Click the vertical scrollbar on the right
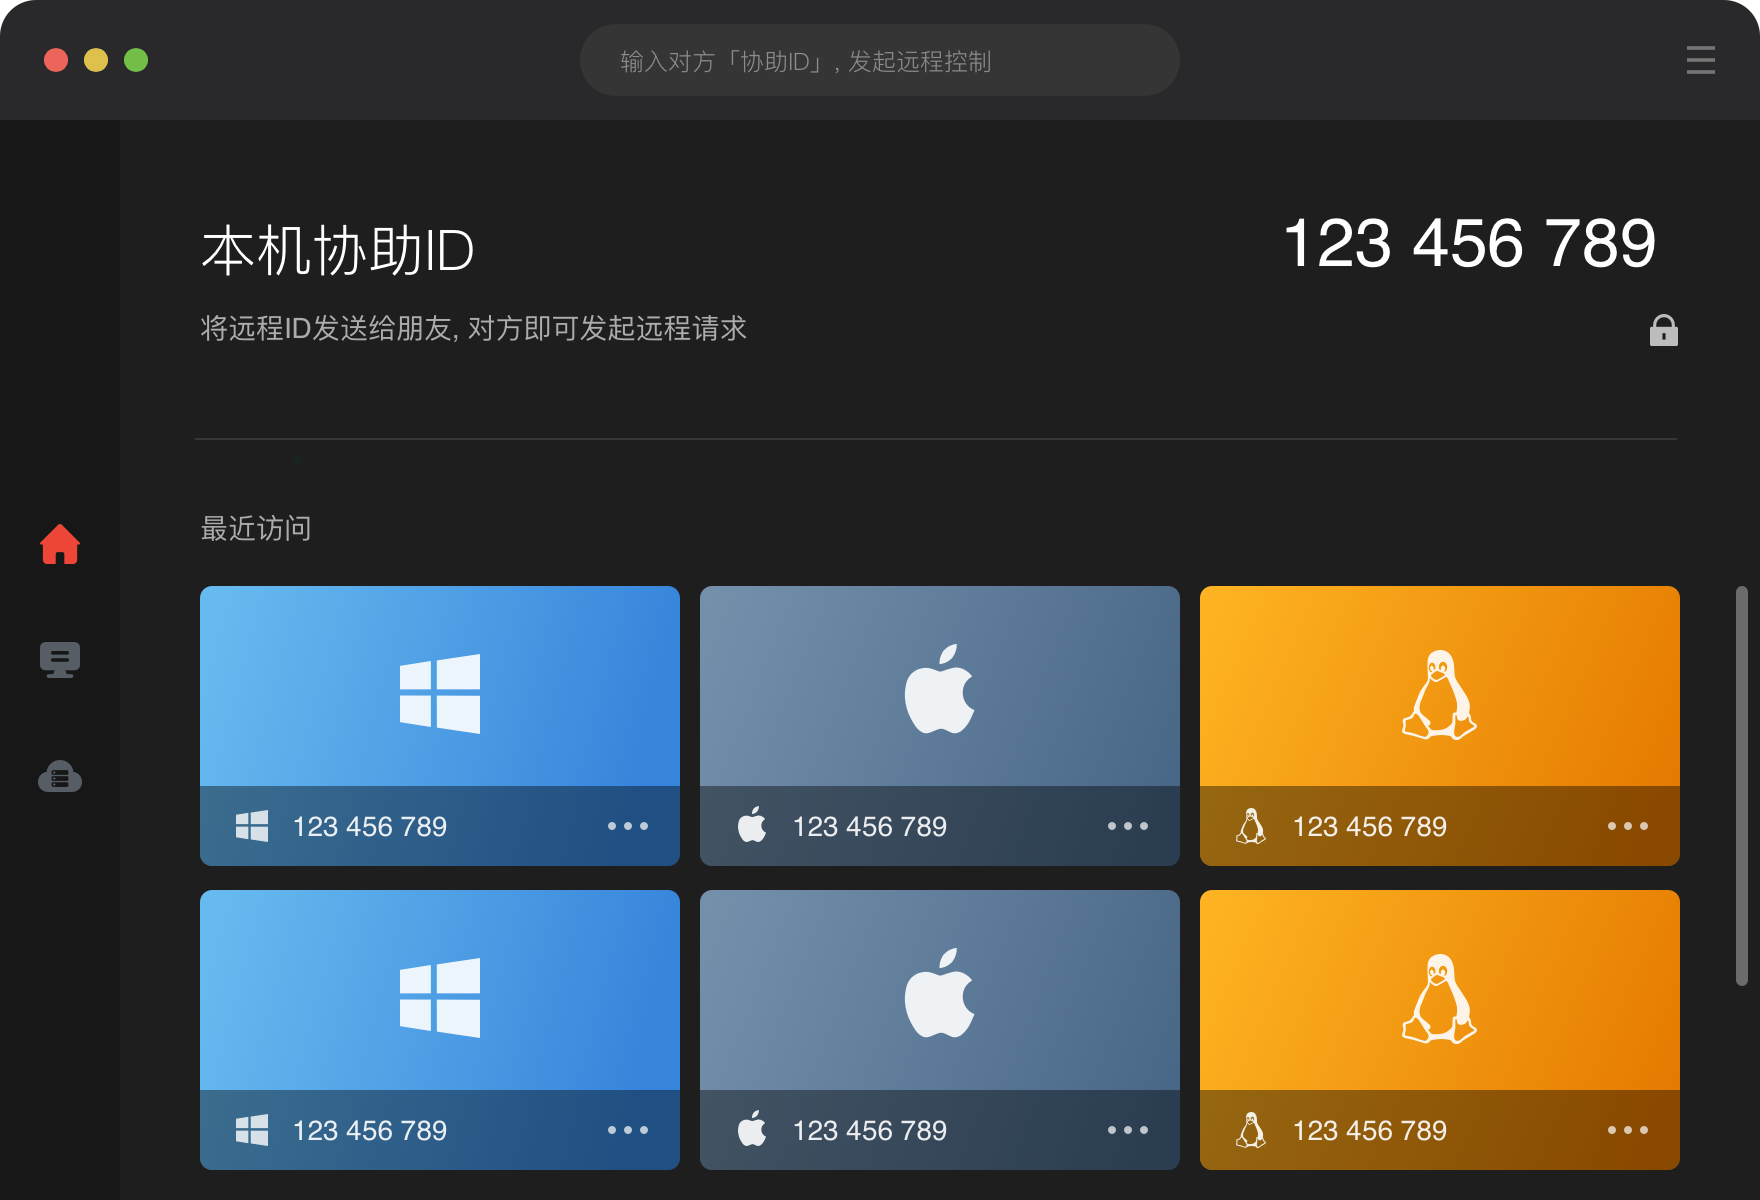 [1741, 785]
